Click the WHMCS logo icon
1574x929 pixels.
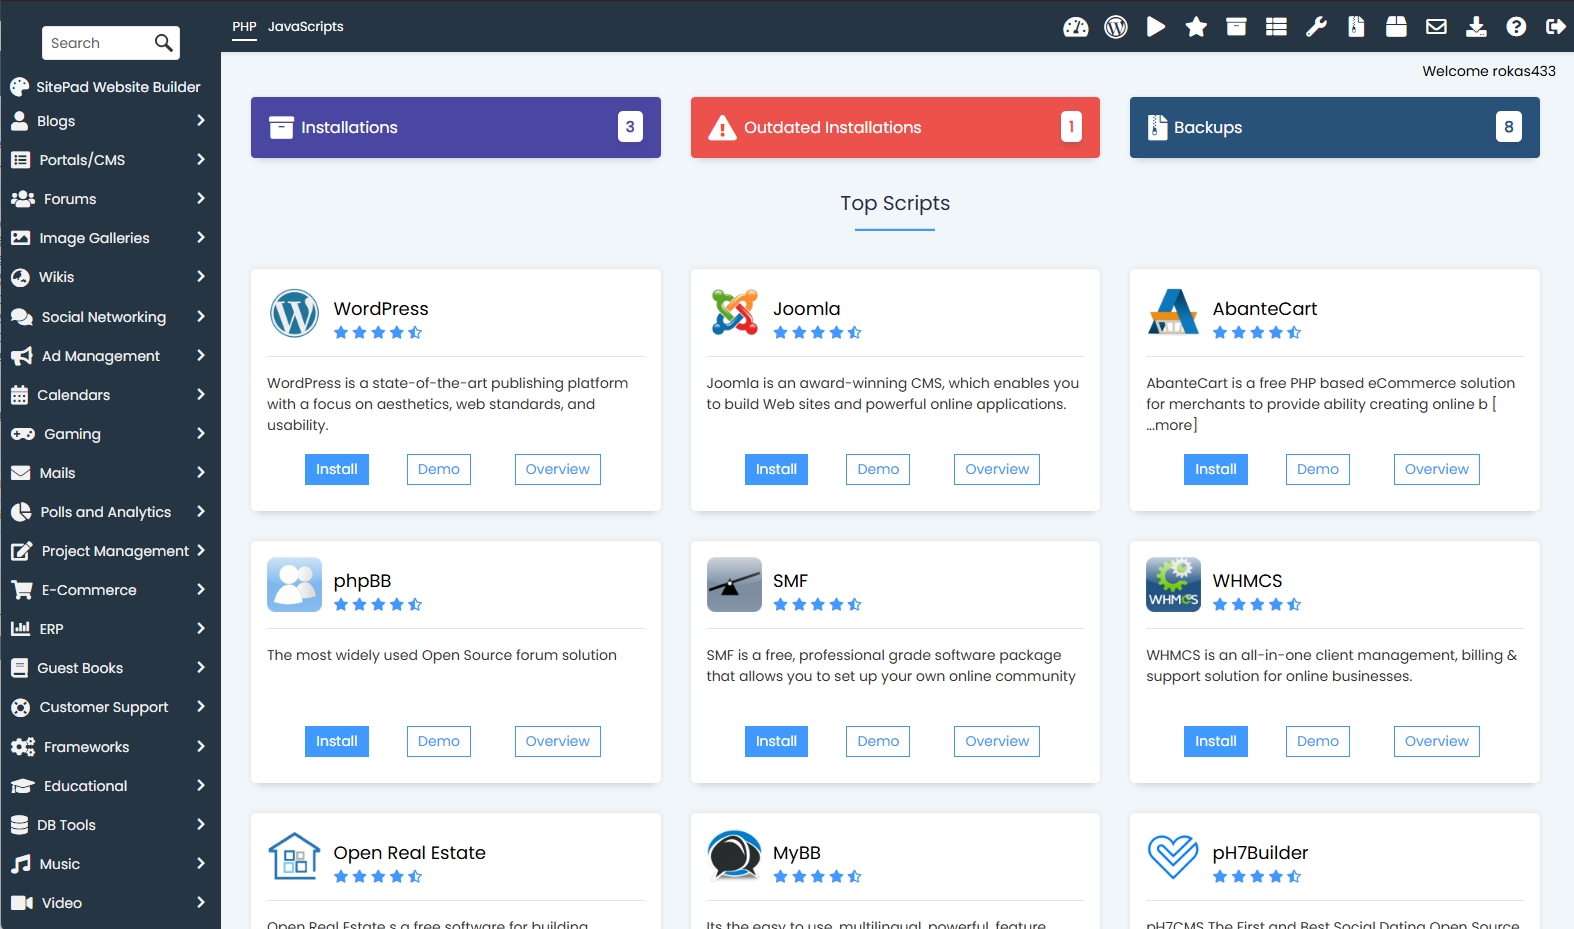[x=1173, y=584]
